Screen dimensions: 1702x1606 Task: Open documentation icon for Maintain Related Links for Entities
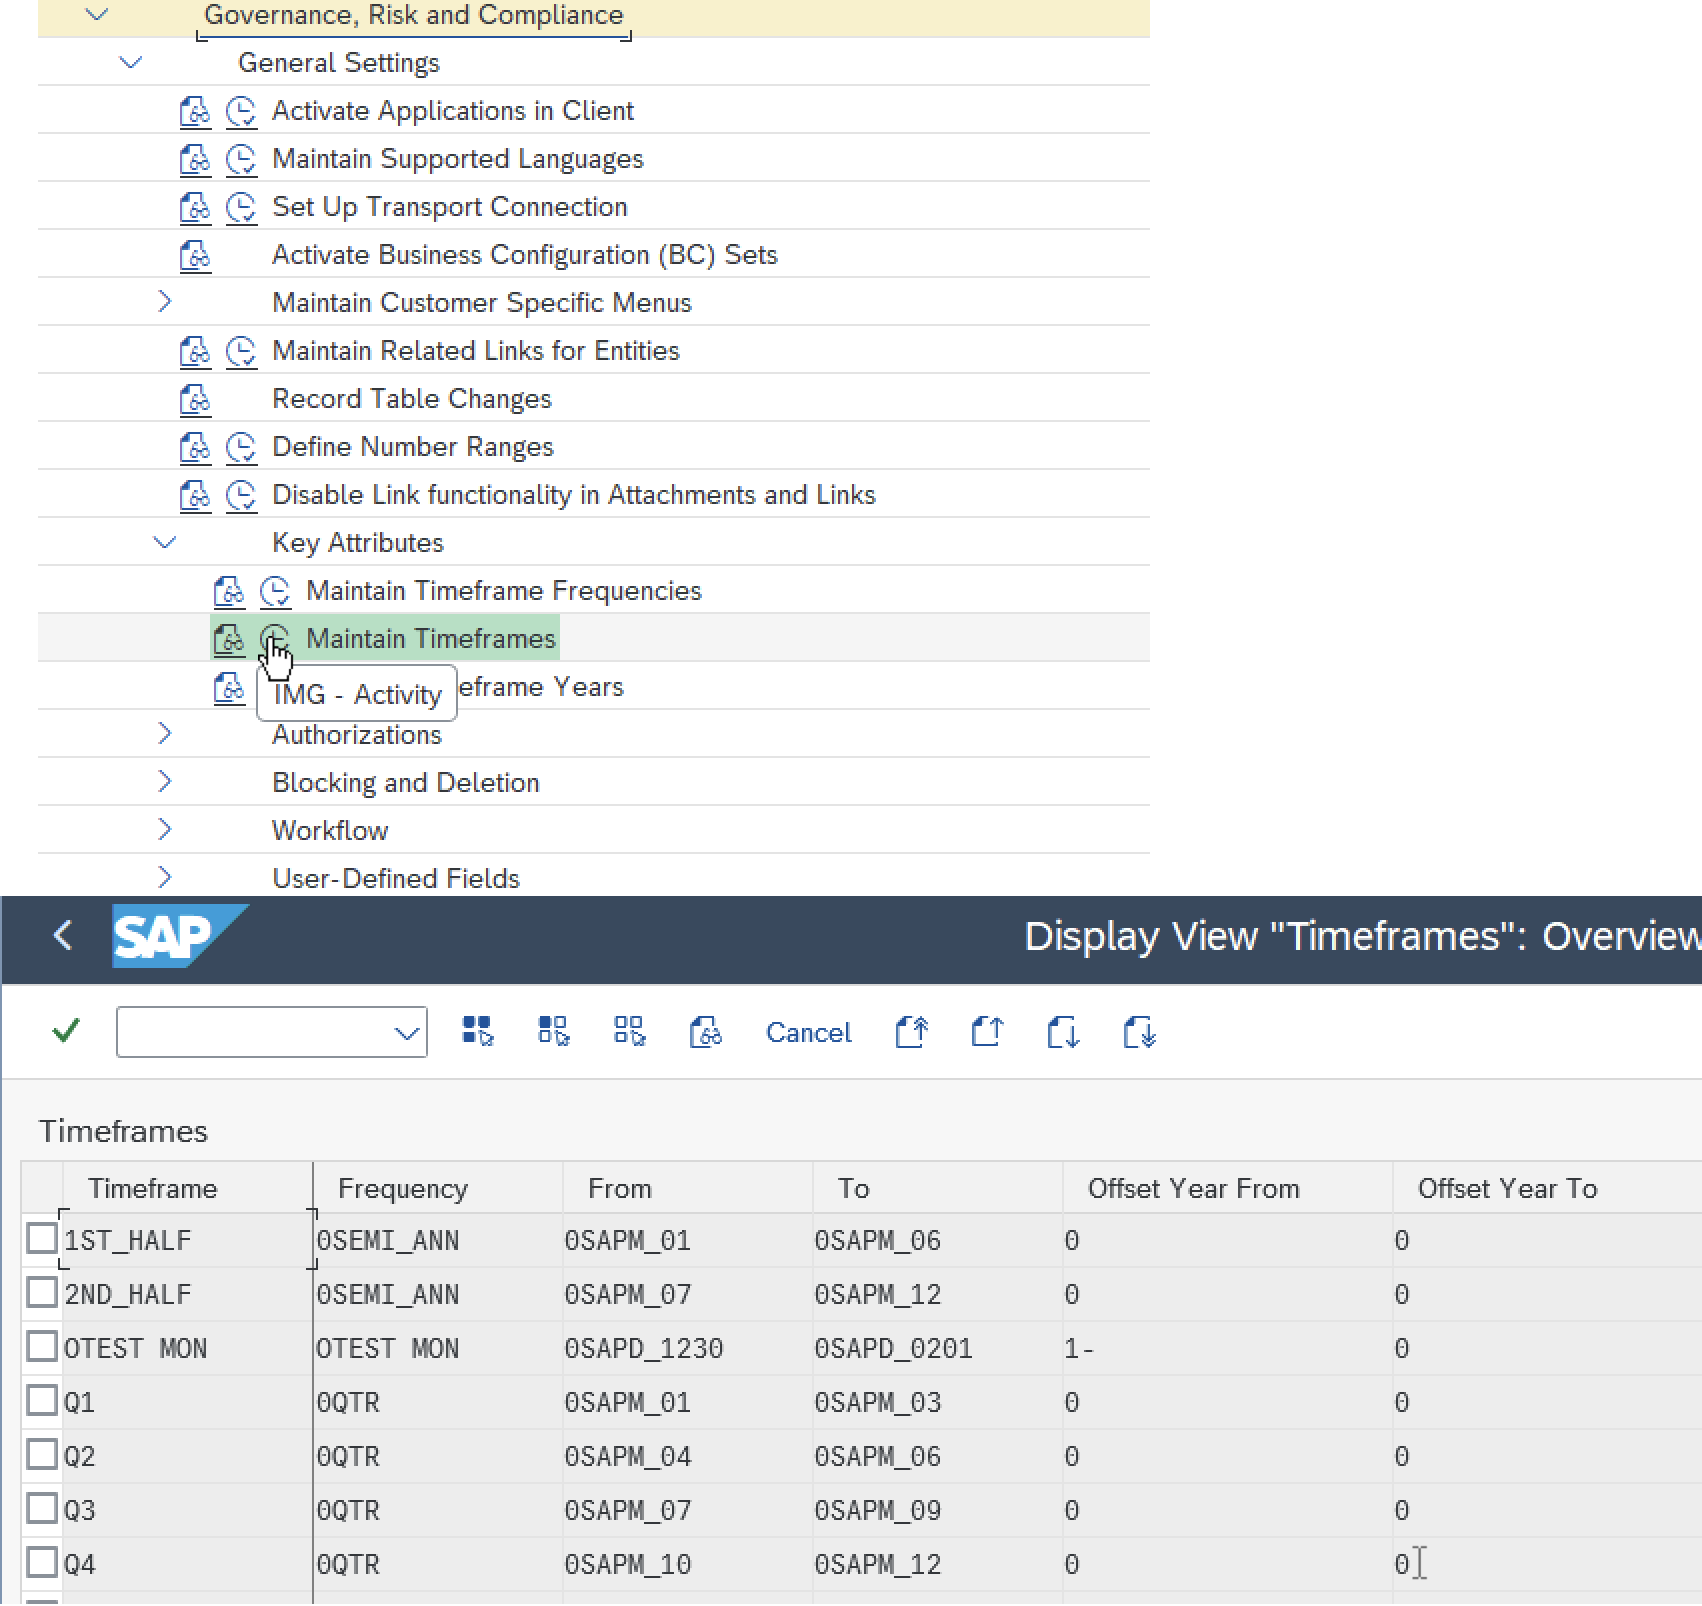click(195, 351)
